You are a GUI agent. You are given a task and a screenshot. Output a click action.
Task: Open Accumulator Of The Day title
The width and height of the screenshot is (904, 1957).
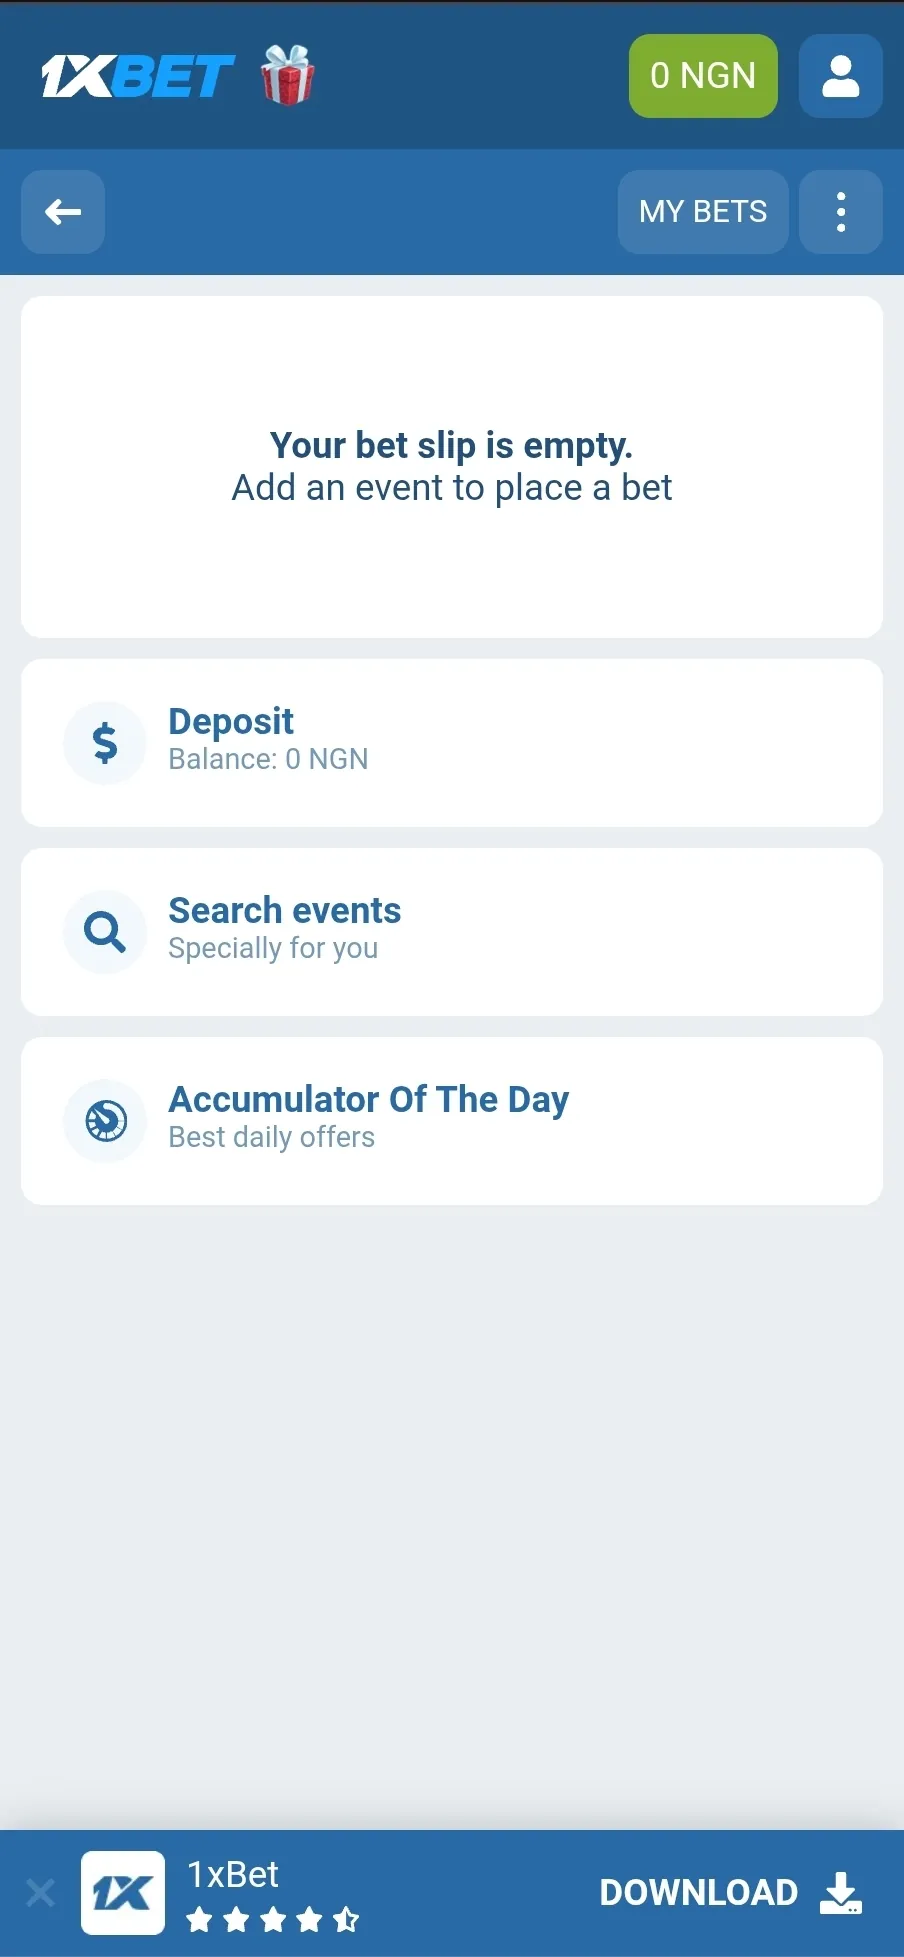pyautogui.click(x=368, y=1099)
